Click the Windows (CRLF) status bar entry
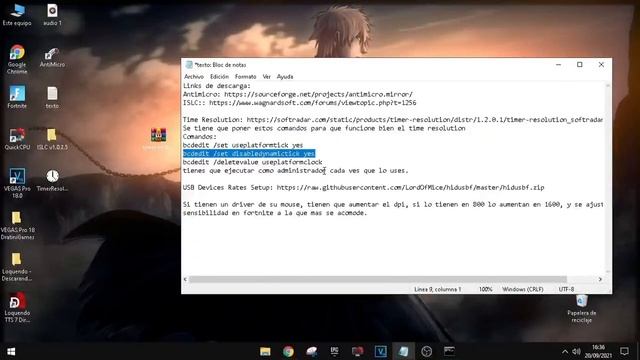Image resolution: width=640 pixels, height=360 pixels. (x=523, y=289)
